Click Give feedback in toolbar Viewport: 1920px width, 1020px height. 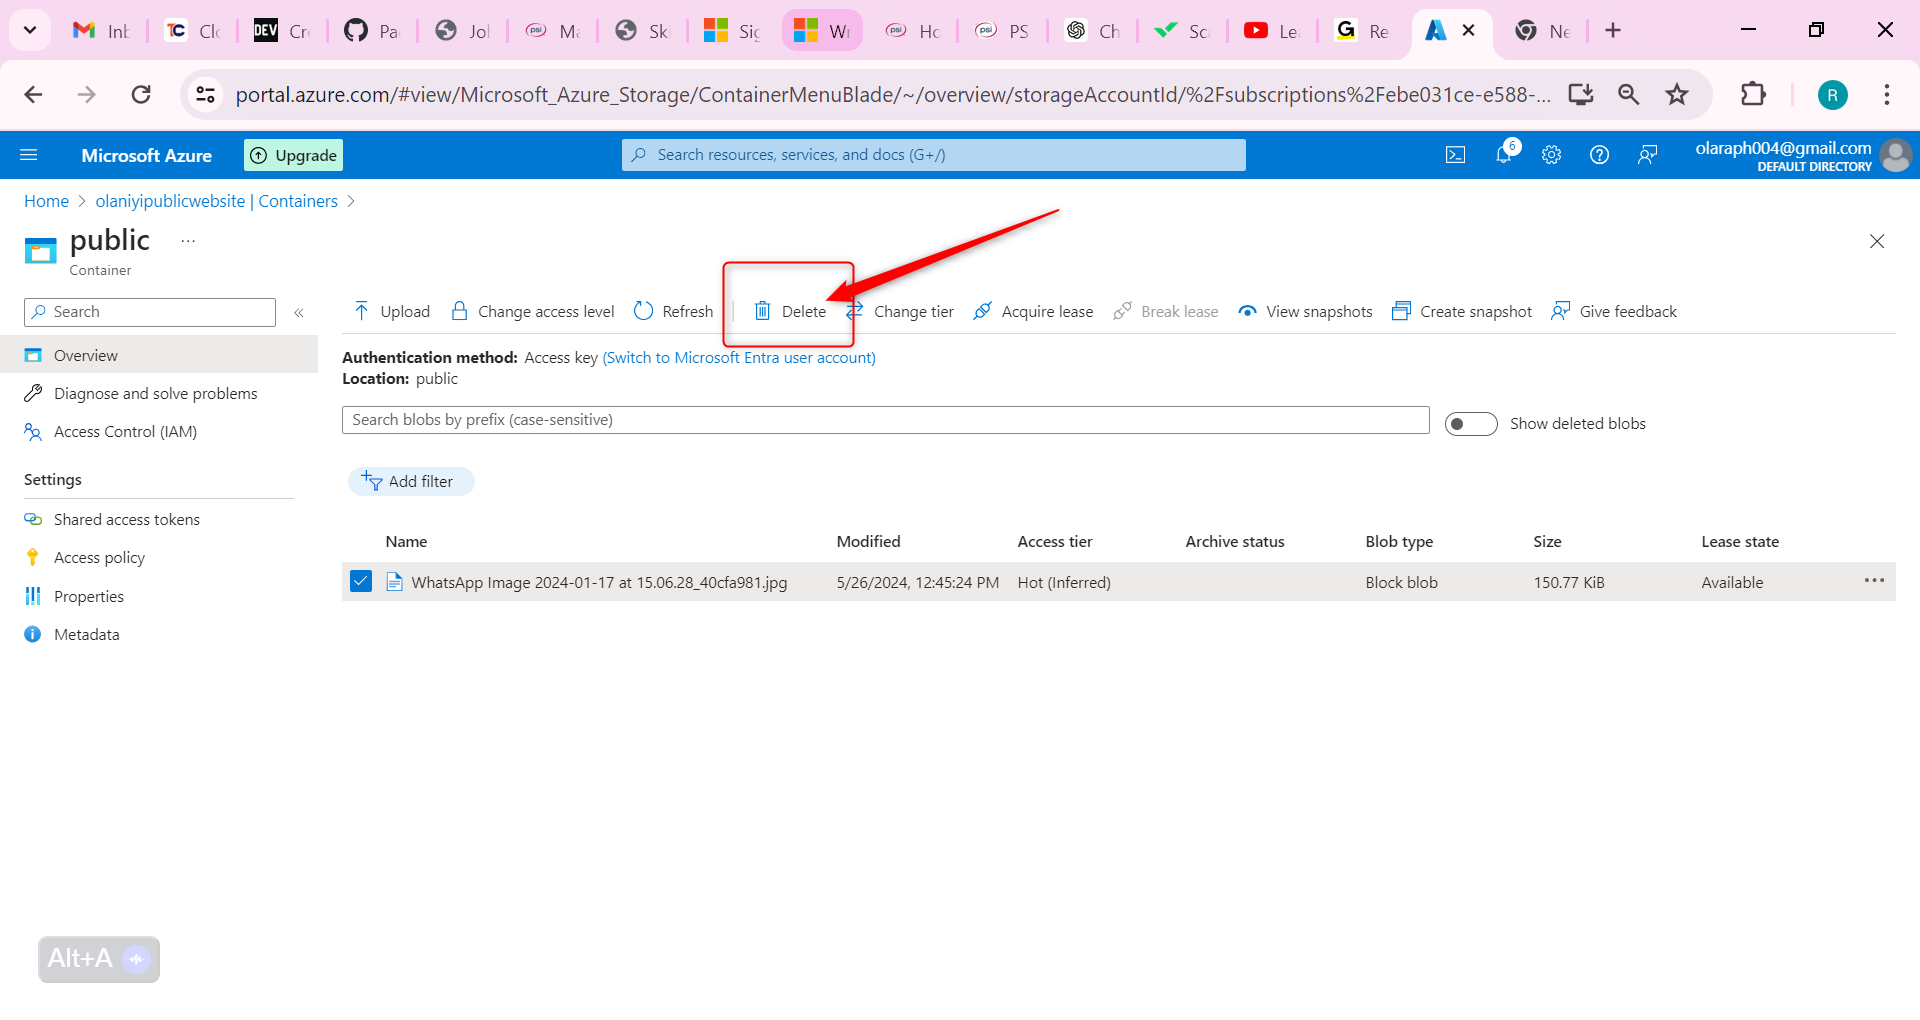pyautogui.click(x=1614, y=311)
